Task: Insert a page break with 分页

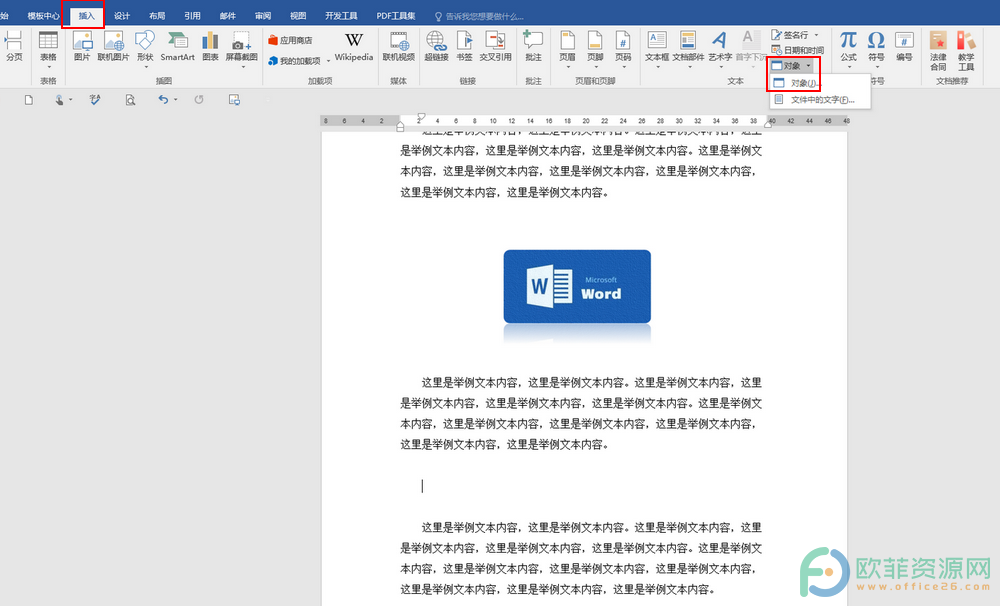Action: 14,46
